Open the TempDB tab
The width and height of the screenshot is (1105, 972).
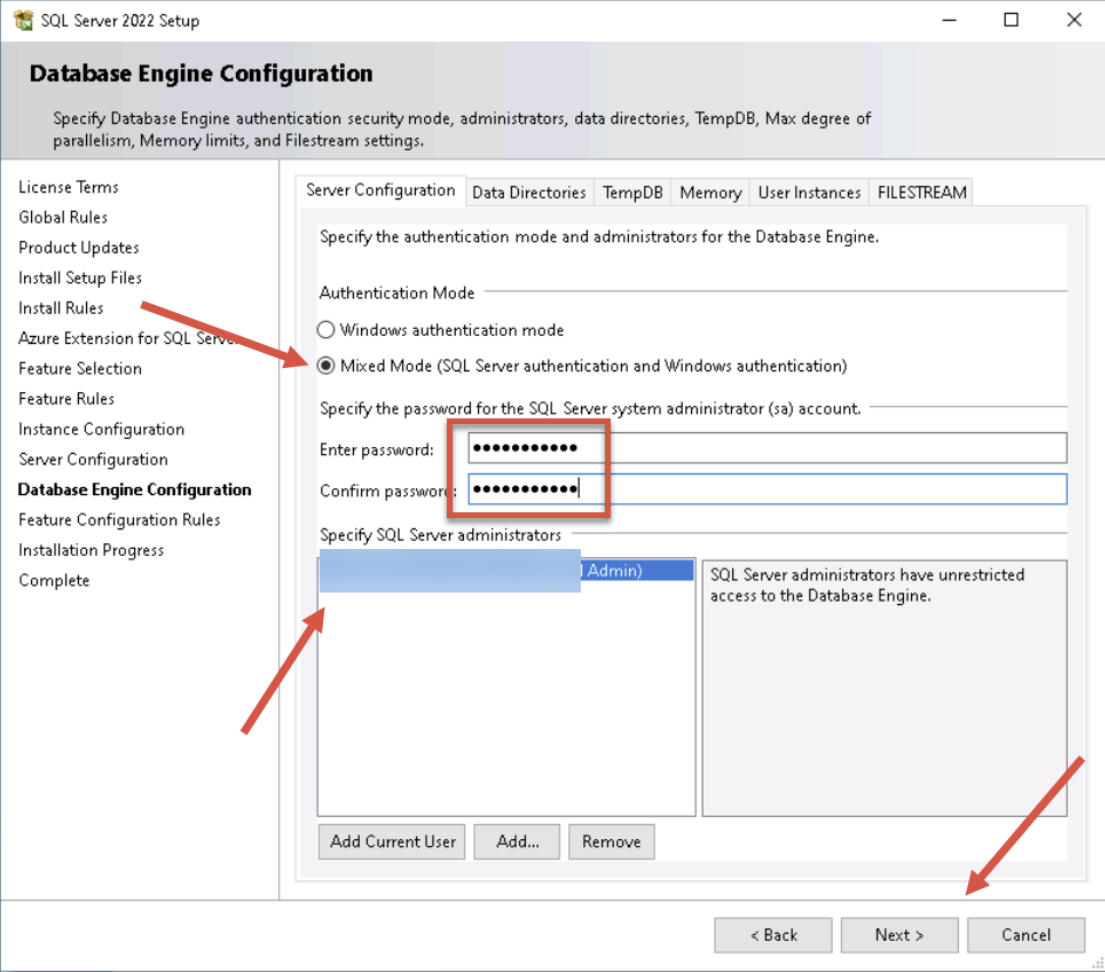[x=632, y=192]
